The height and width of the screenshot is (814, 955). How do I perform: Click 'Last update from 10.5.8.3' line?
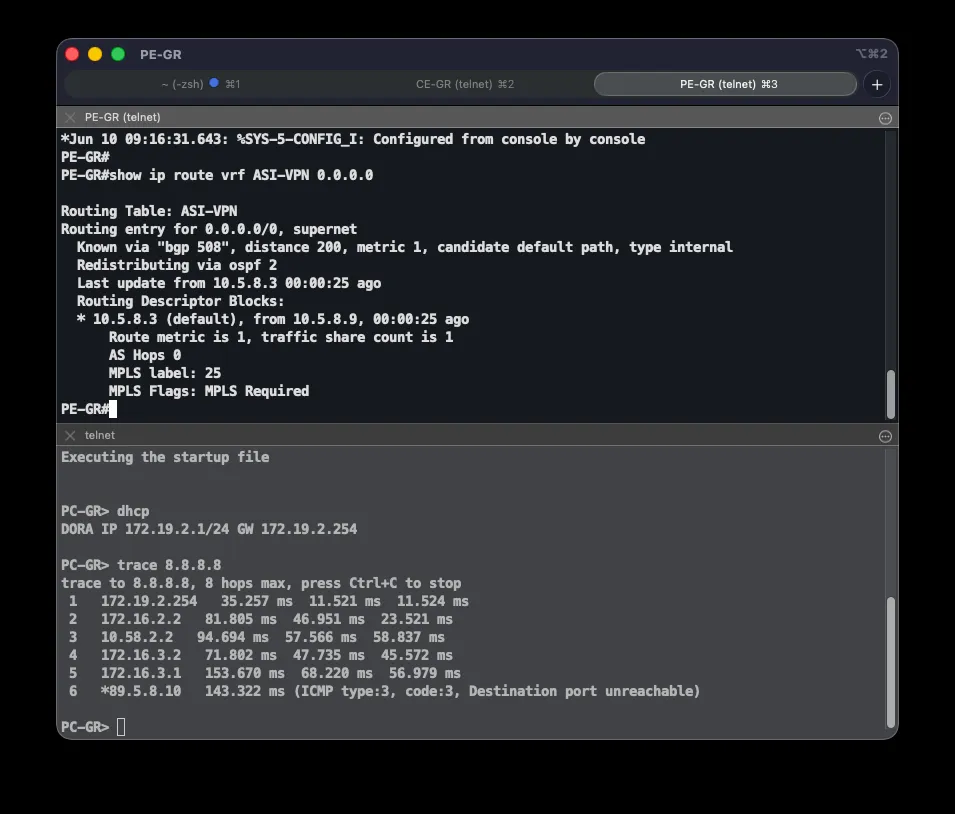(229, 283)
